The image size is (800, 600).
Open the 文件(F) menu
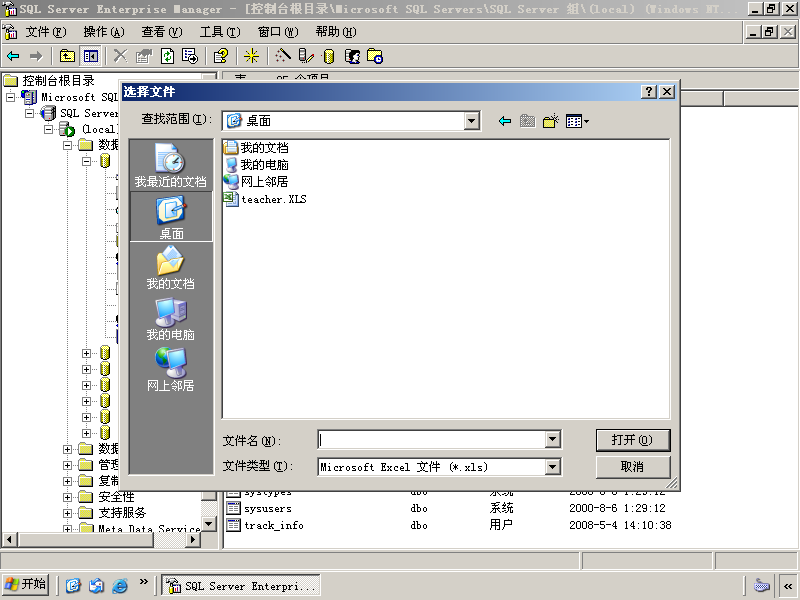point(45,32)
